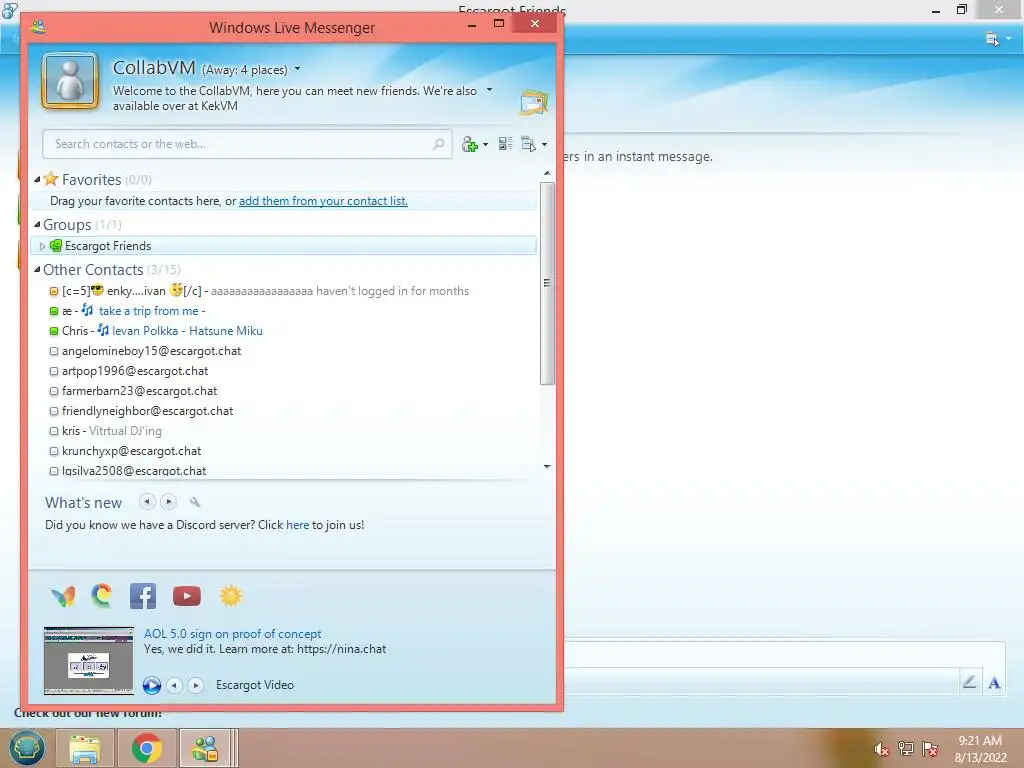The image size is (1024, 768).
Task: Go to next Escargot Video item
Action: click(196, 685)
